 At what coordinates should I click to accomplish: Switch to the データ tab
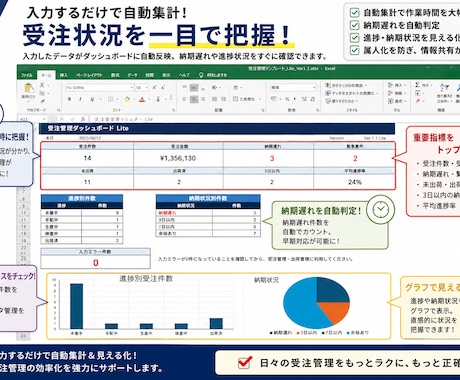[x=132, y=75]
